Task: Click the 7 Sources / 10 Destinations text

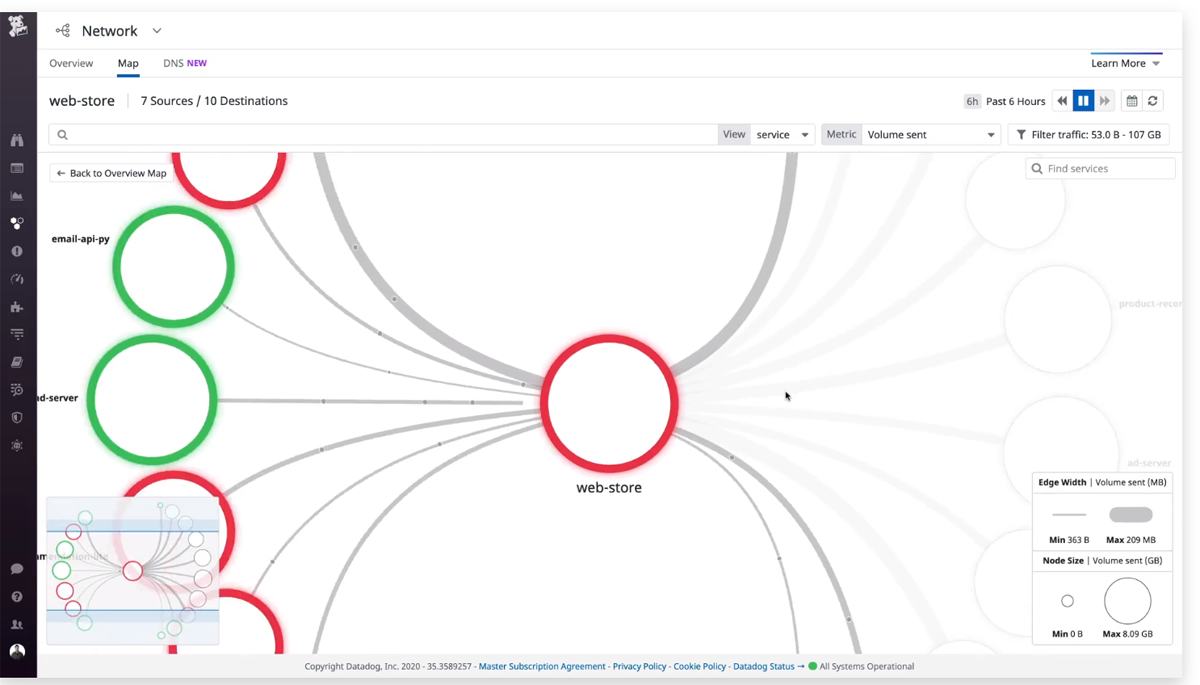Action: click(x=214, y=101)
